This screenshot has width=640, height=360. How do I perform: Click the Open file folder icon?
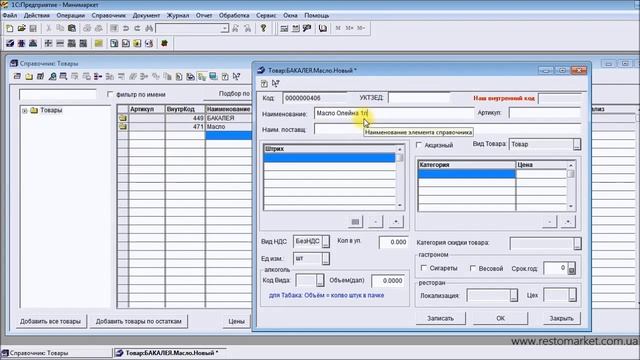pyautogui.click(x=21, y=28)
